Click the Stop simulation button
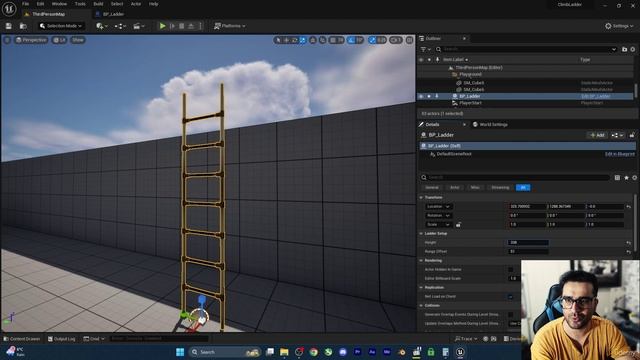Viewport: 640px width, 360px height. (182, 26)
